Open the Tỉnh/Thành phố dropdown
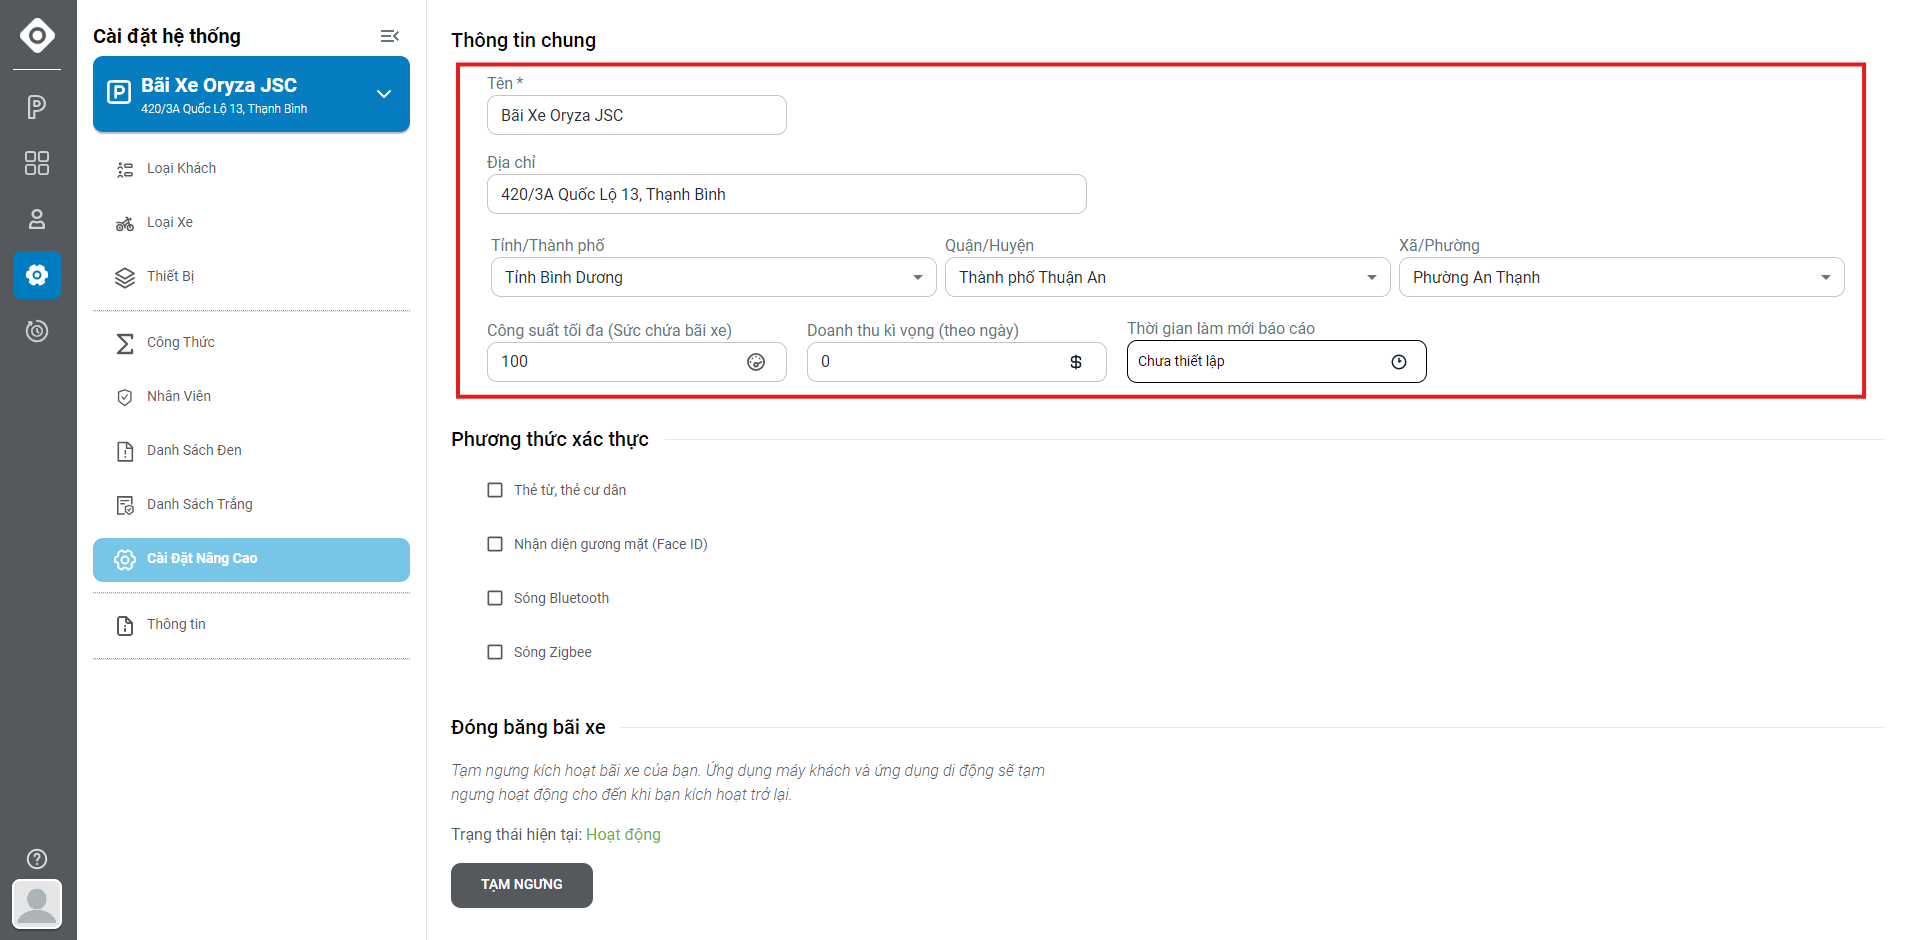Image resolution: width=1906 pixels, height=940 pixels. pyautogui.click(x=714, y=277)
